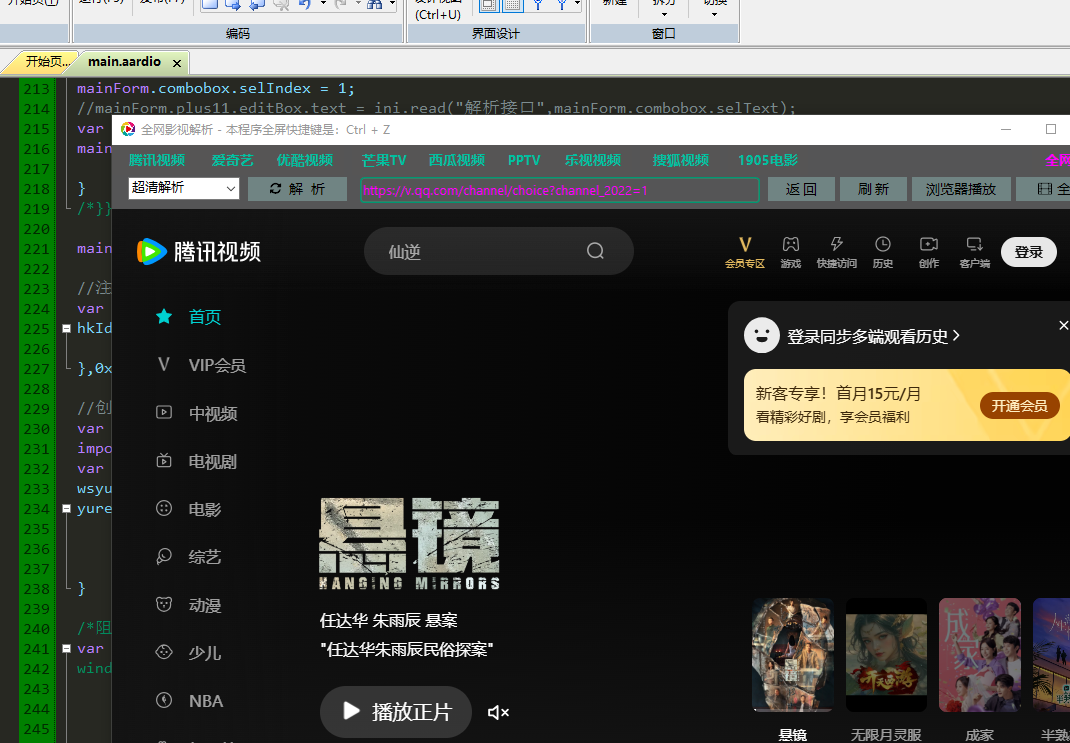Click the 返回 button
The width and height of the screenshot is (1070, 743).
click(x=801, y=189)
